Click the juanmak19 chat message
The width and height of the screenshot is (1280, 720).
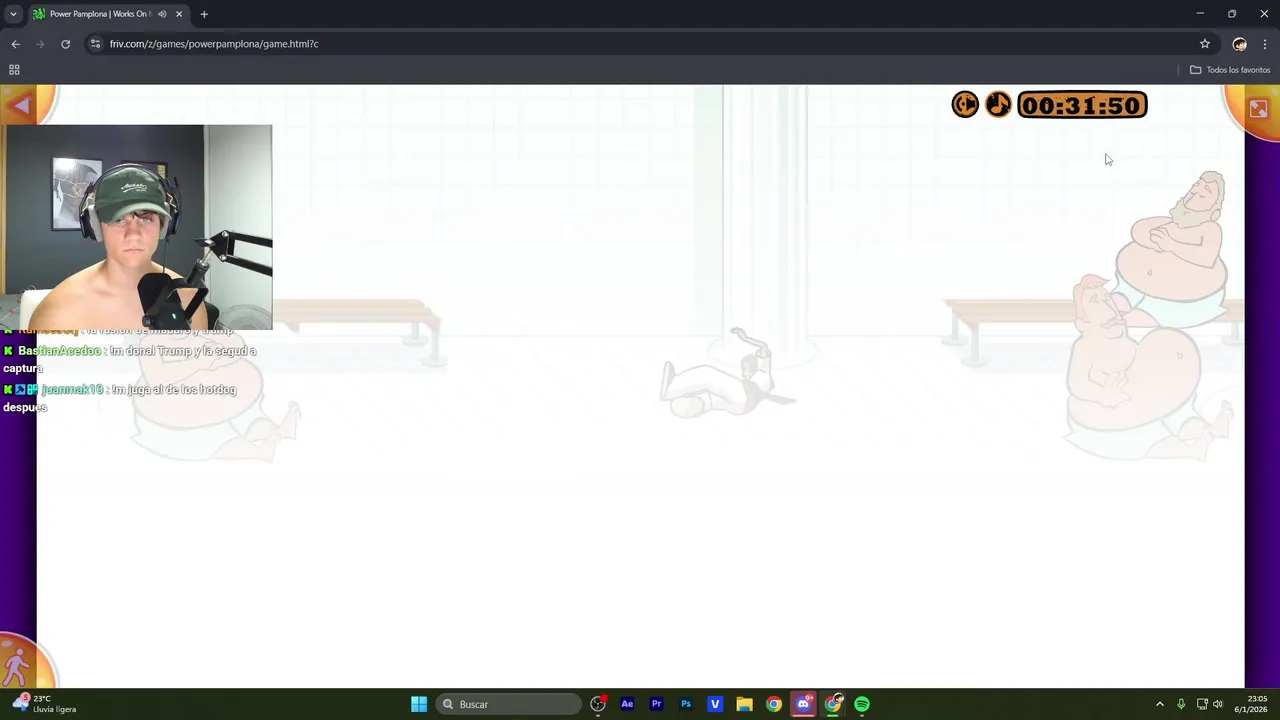(120, 398)
